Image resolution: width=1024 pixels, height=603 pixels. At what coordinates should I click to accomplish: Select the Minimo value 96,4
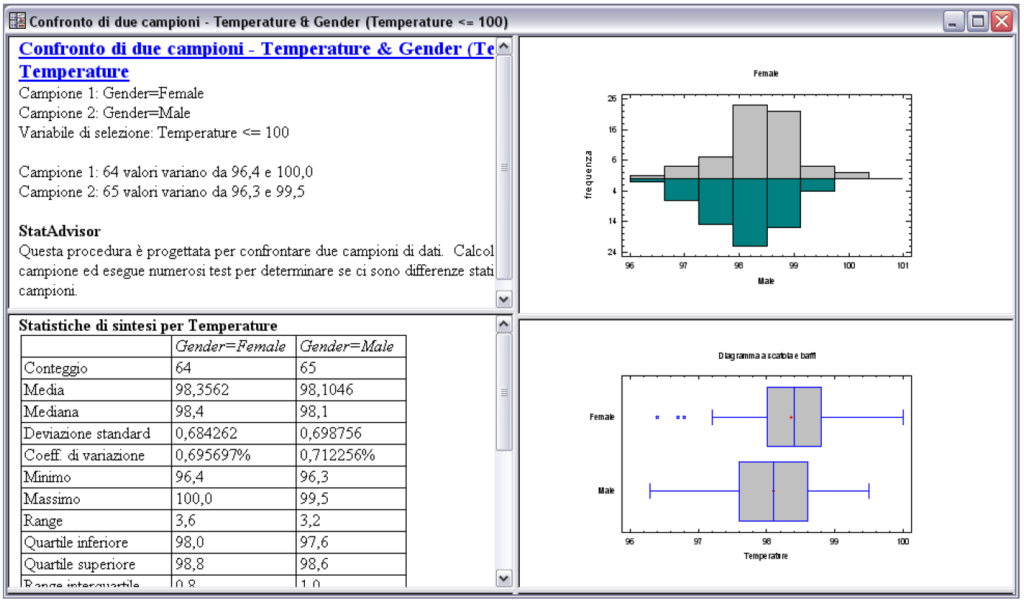tap(188, 478)
